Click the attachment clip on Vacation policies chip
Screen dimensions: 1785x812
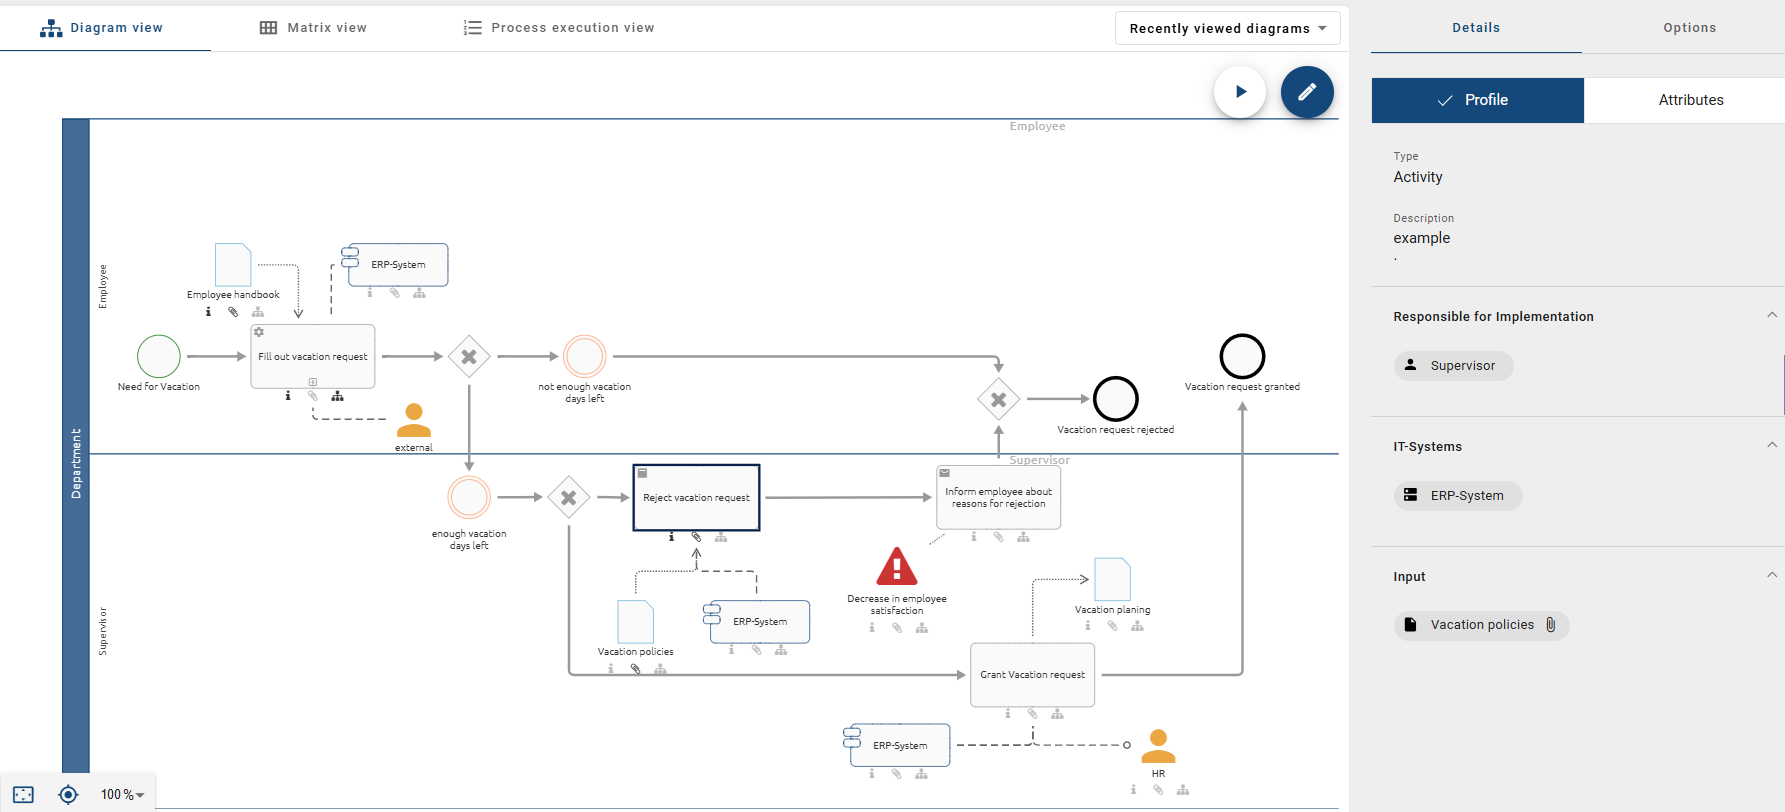1550,625
